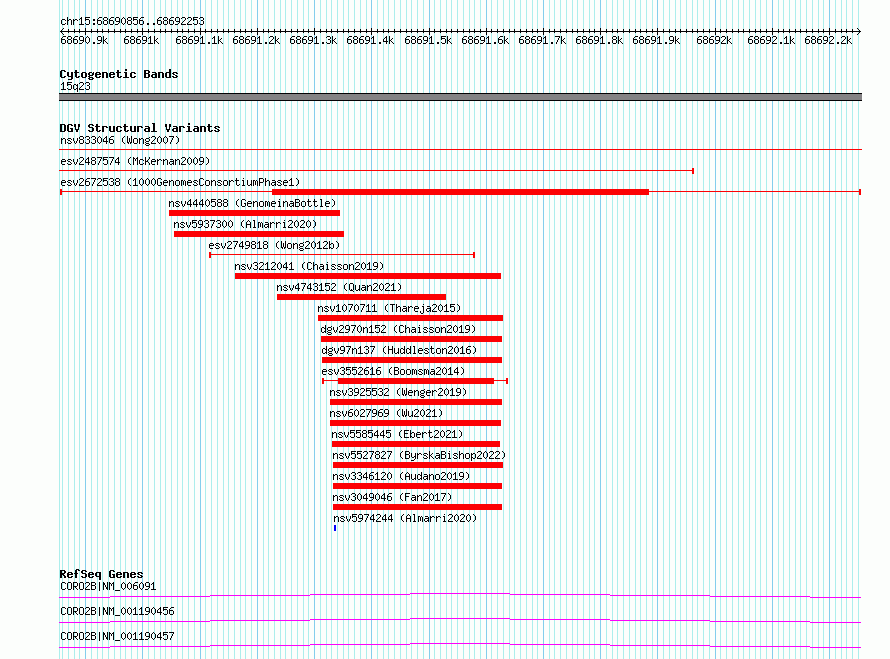Click esv3552616 (Boomsma2014) label

click(x=393, y=371)
